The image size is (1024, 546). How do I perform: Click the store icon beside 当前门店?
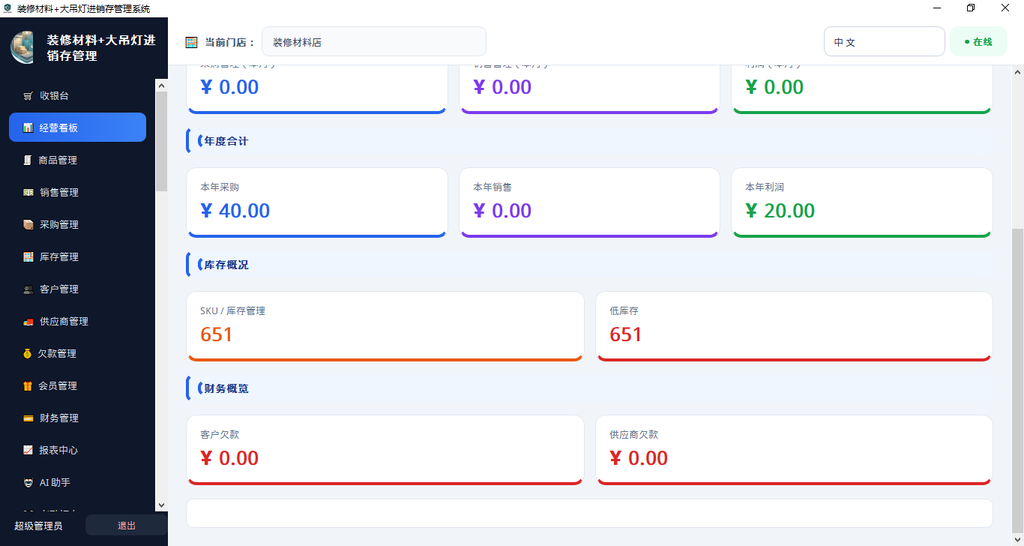(x=191, y=42)
